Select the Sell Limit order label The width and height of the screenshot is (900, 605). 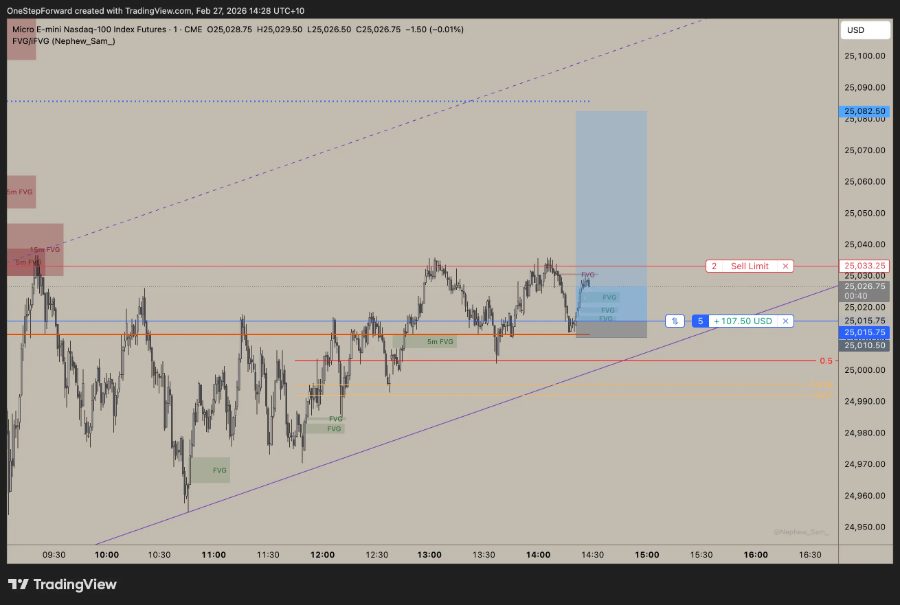(x=749, y=266)
